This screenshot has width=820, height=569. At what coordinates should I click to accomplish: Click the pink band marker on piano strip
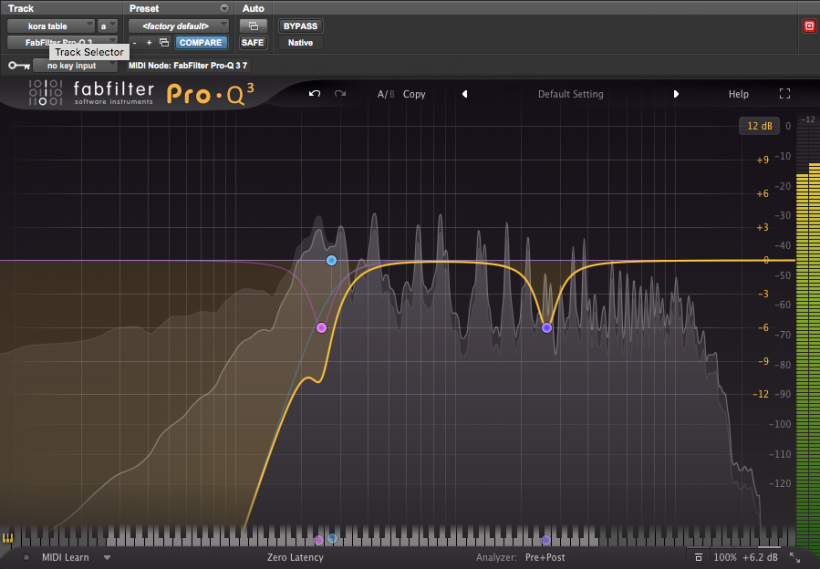(318, 540)
